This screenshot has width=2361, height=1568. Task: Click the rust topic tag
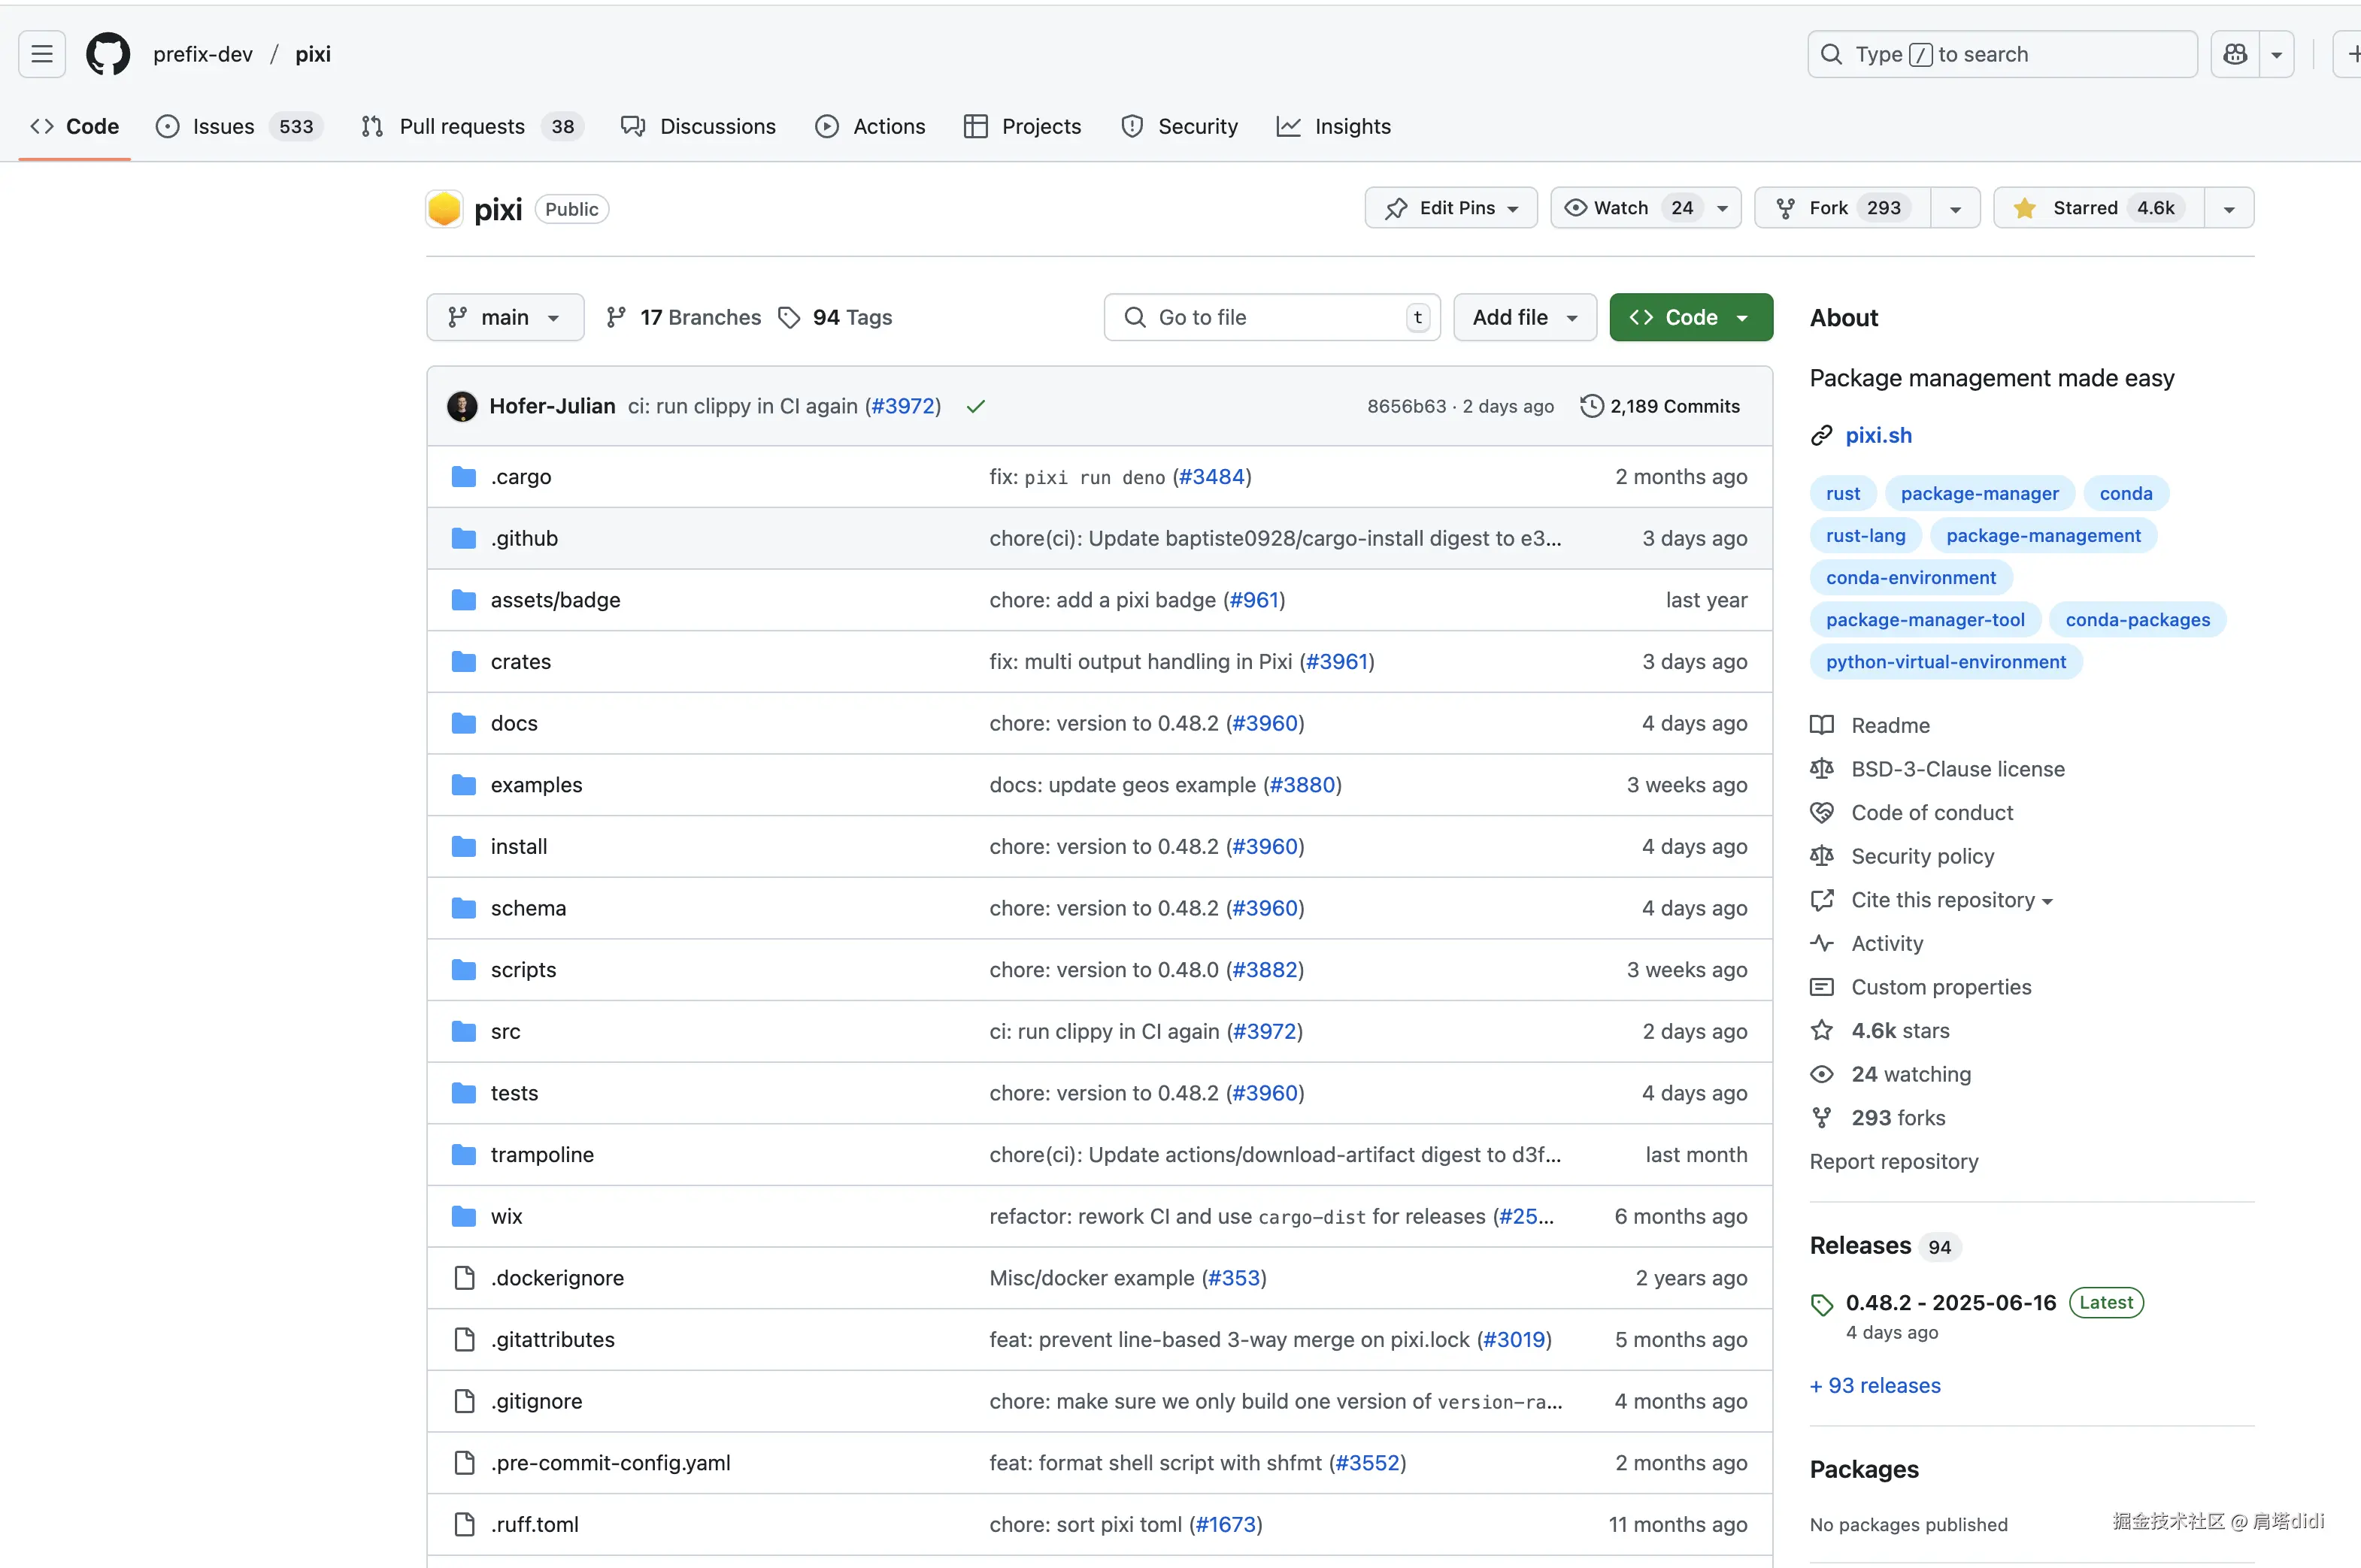coord(1842,493)
